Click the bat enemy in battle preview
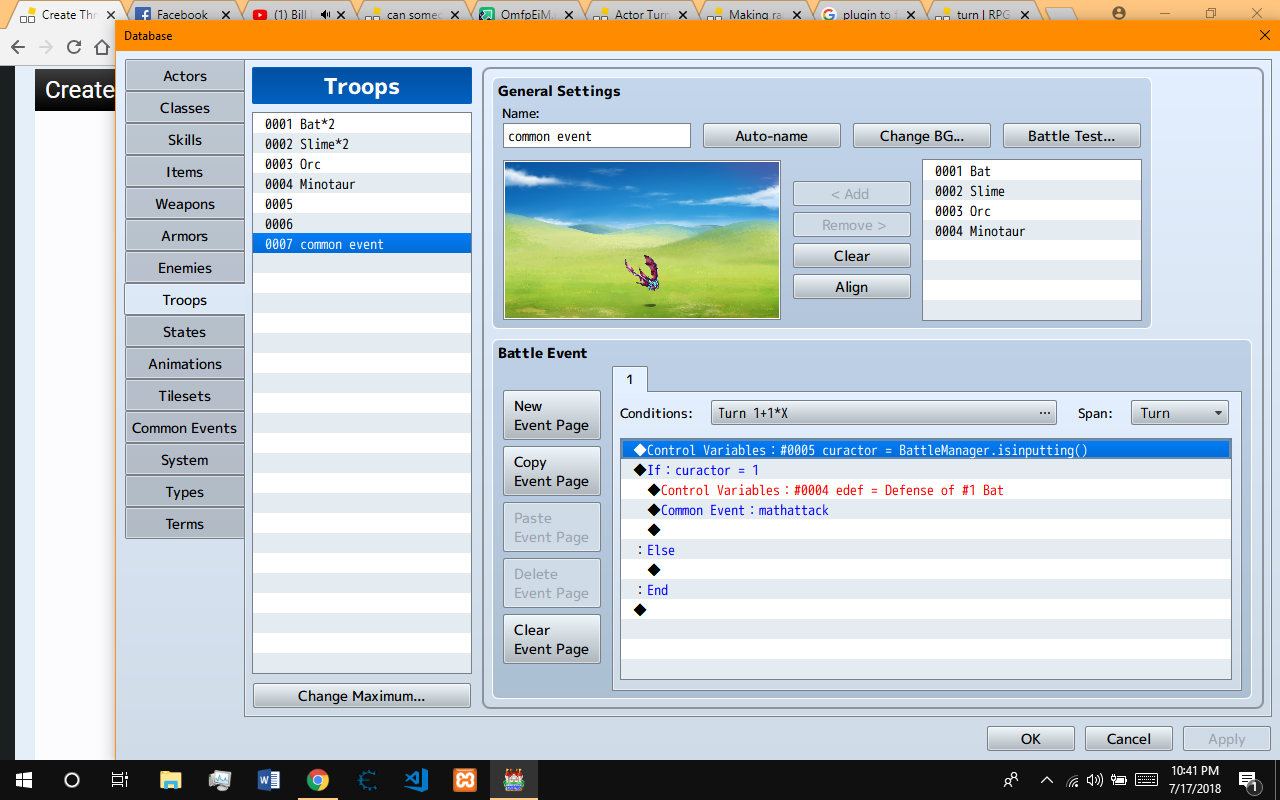The width and height of the screenshot is (1280, 800). 642,272
